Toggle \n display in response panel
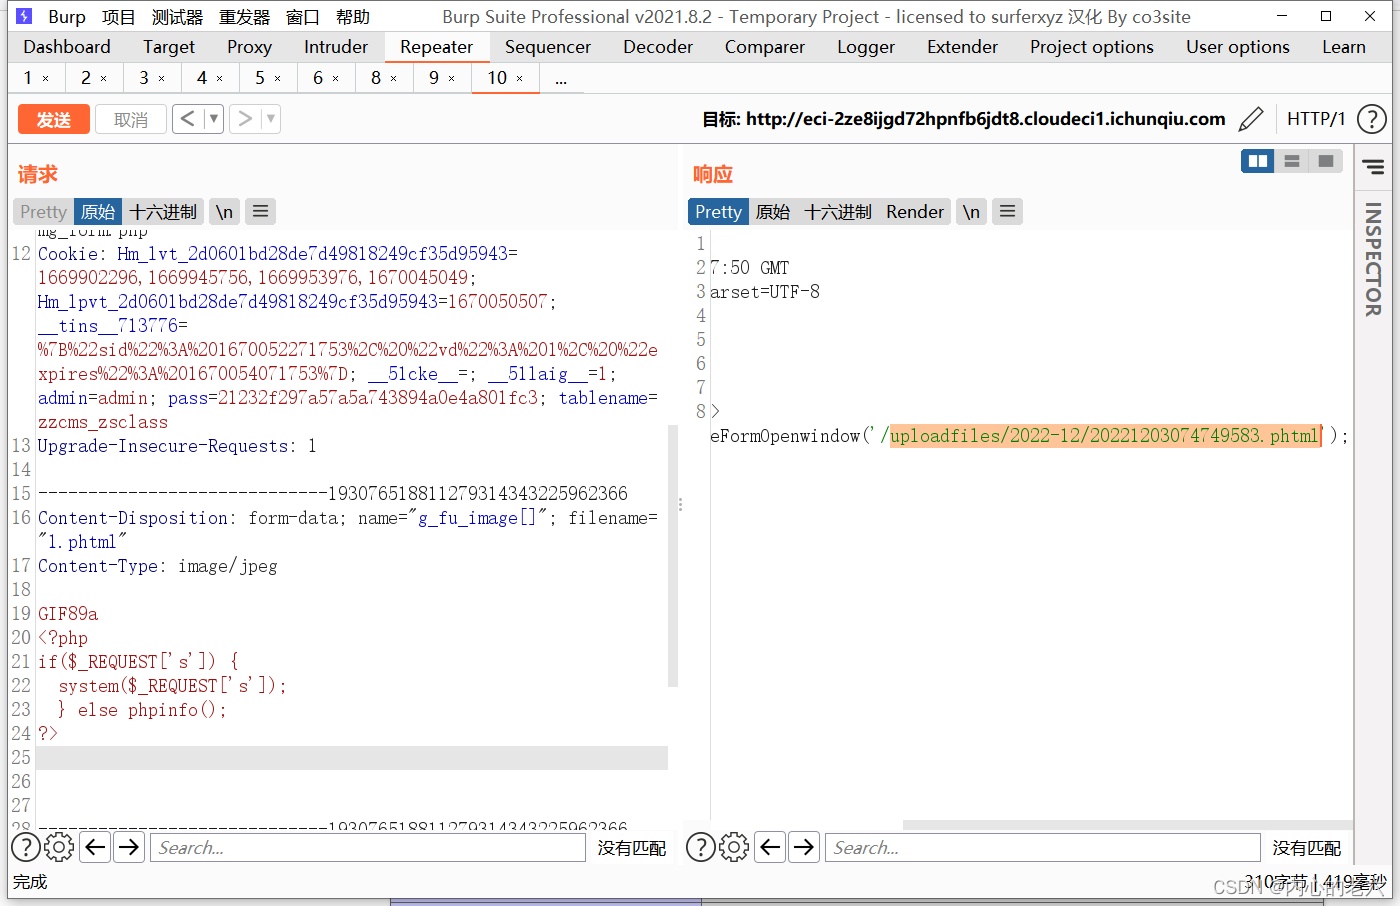 (x=971, y=212)
